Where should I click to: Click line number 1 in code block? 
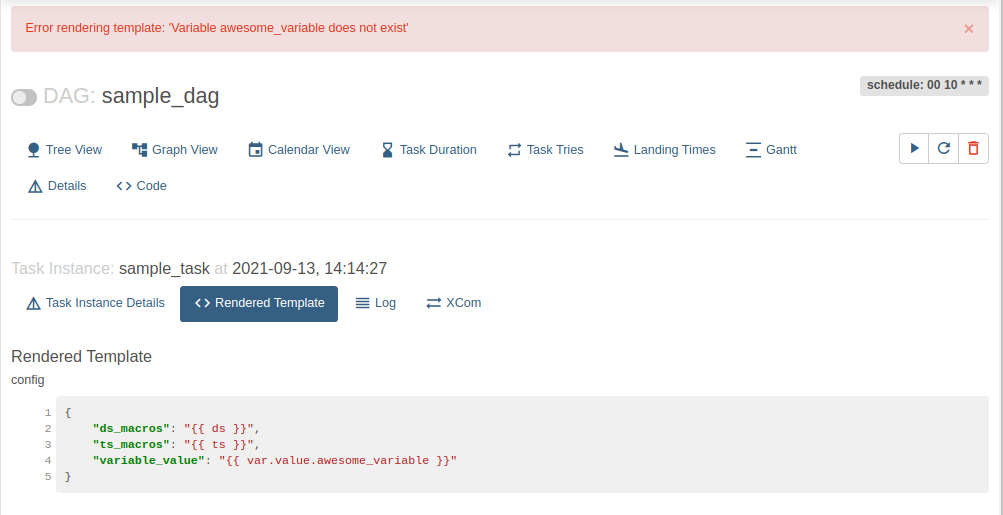48,413
